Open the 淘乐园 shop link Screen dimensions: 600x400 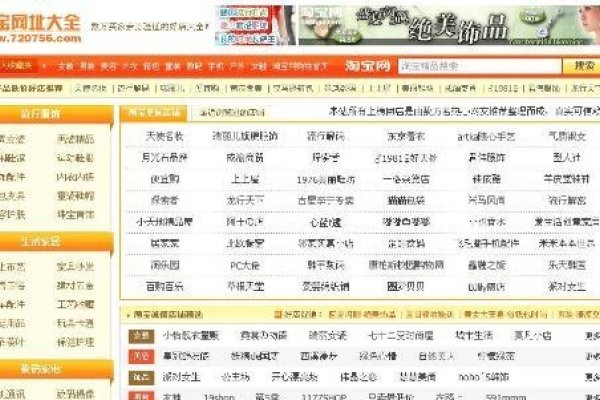click(165, 265)
